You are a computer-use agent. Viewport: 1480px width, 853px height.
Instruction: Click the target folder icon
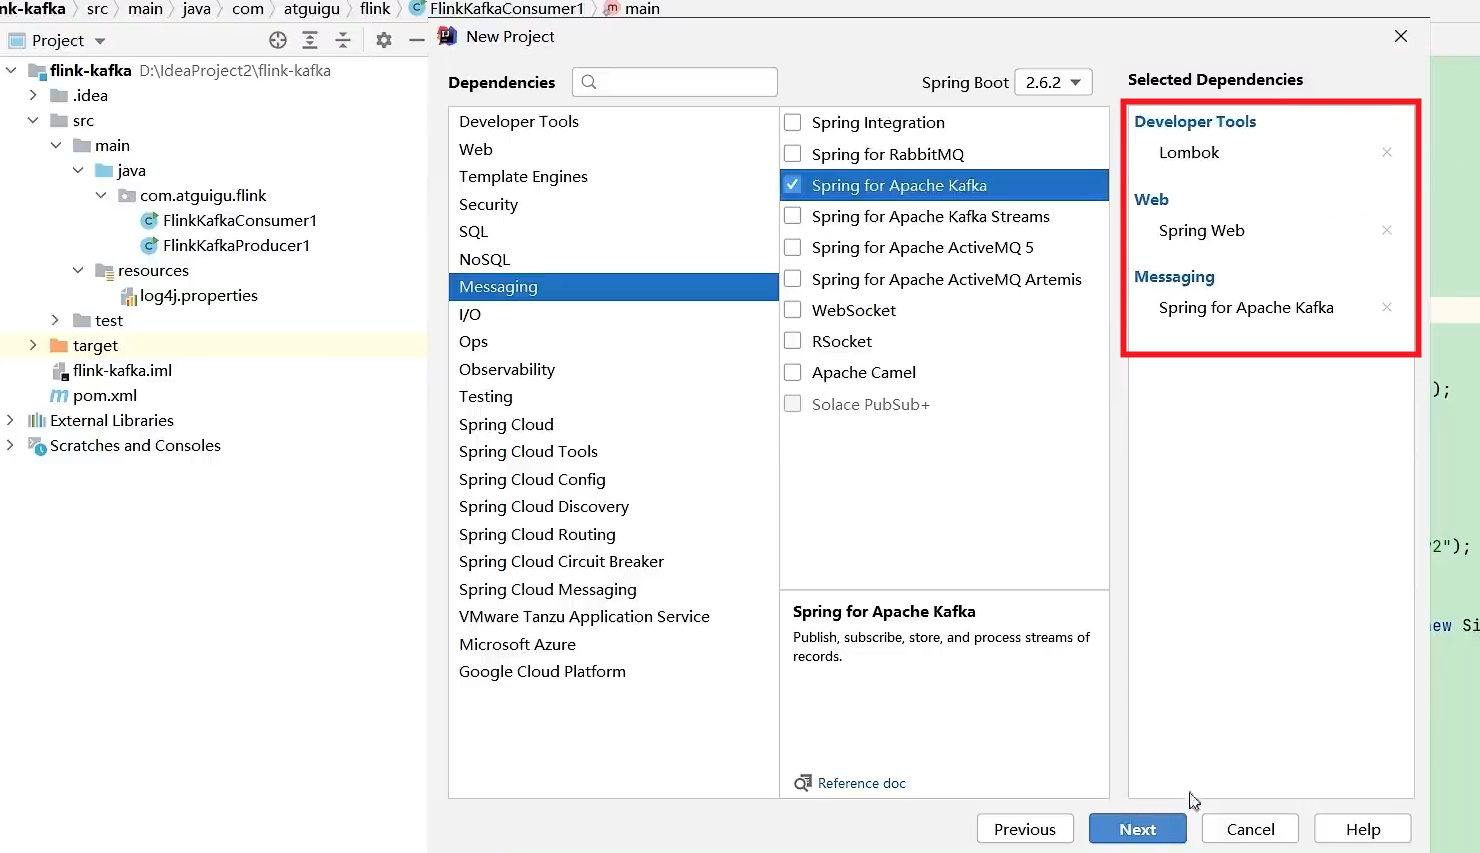click(x=59, y=345)
